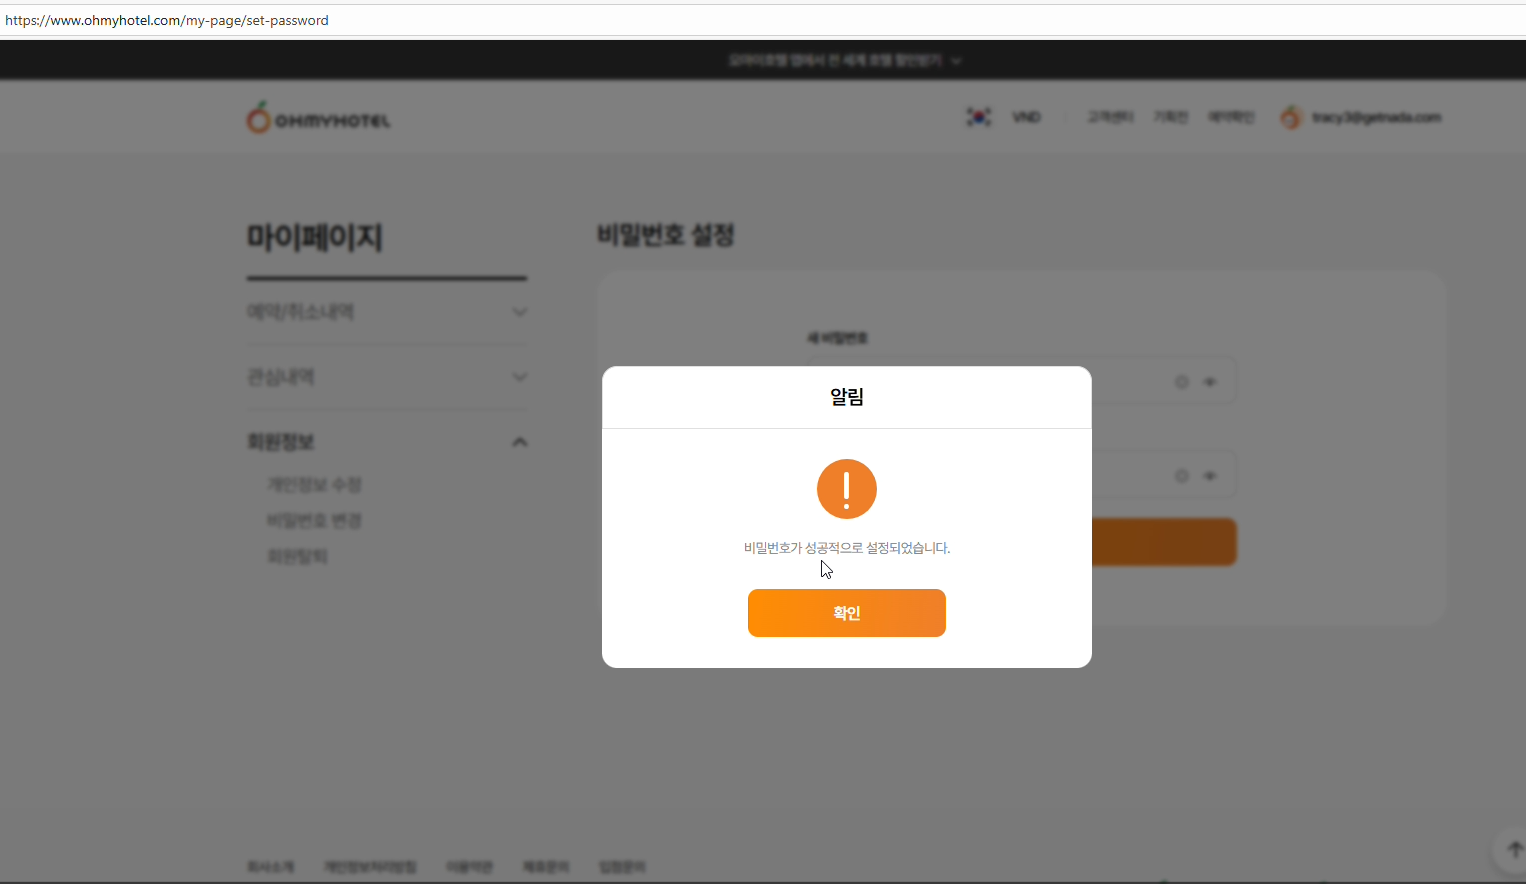Expand the 예약/취소내역 section chevron

tap(520, 312)
